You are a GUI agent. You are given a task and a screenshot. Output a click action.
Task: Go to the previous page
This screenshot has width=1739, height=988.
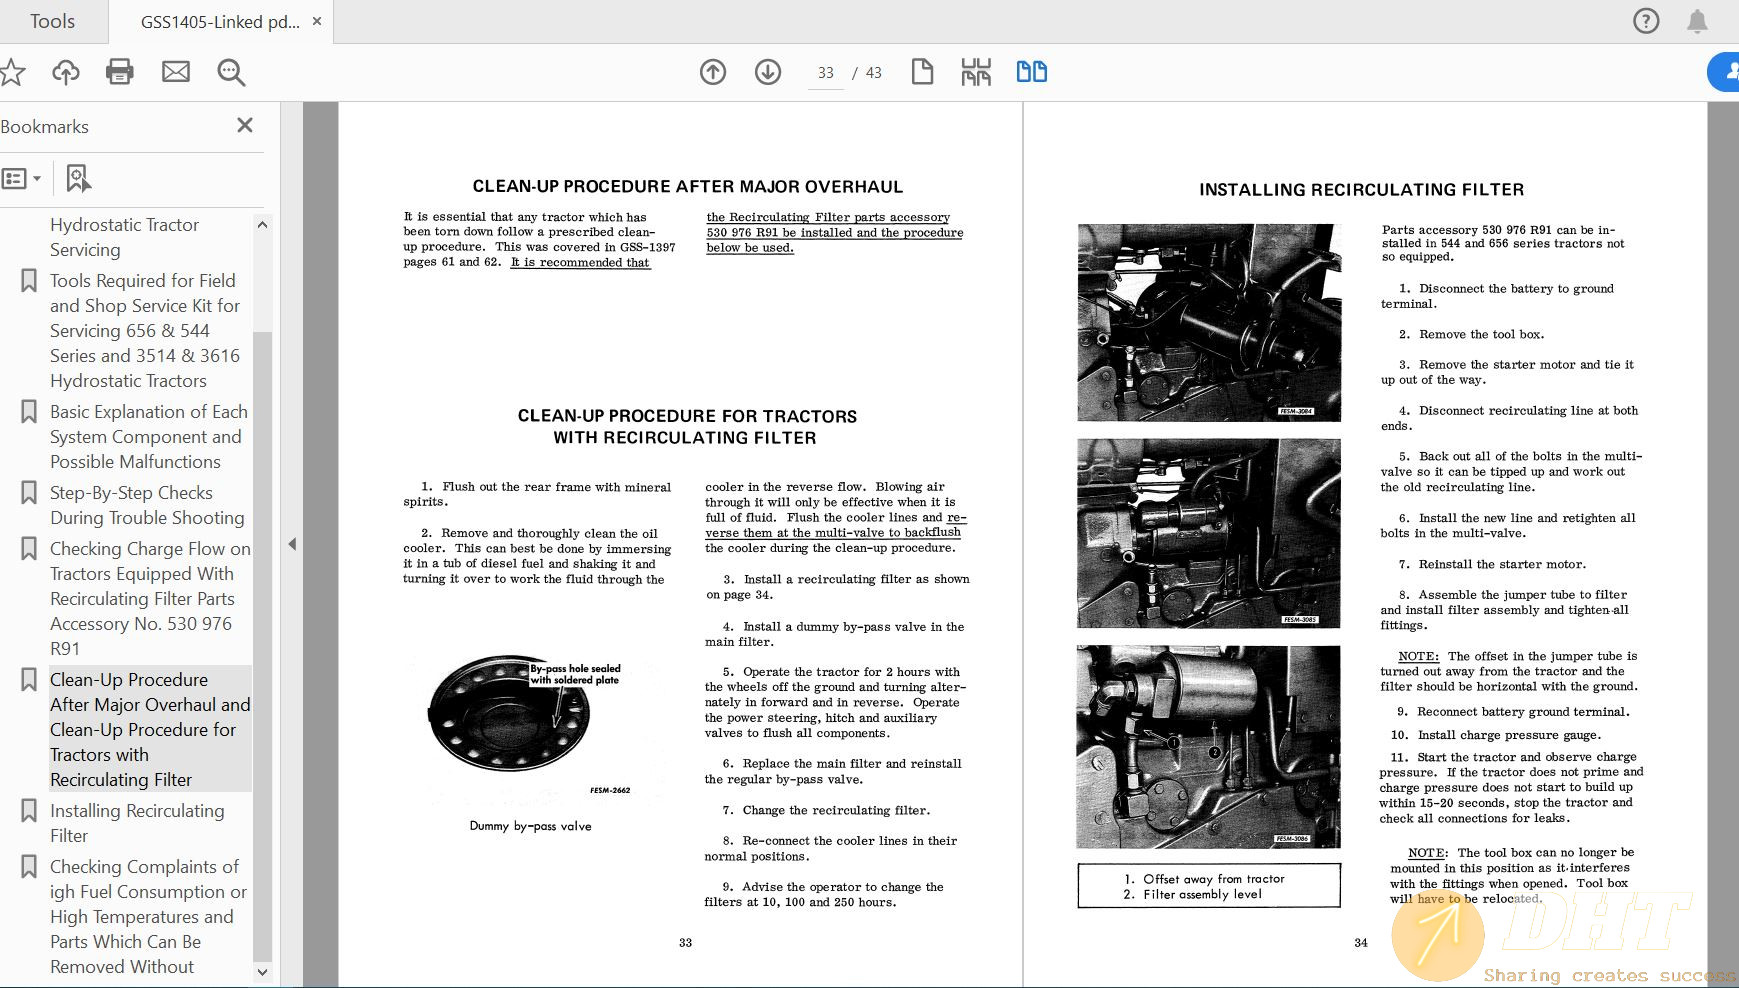point(713,72)
